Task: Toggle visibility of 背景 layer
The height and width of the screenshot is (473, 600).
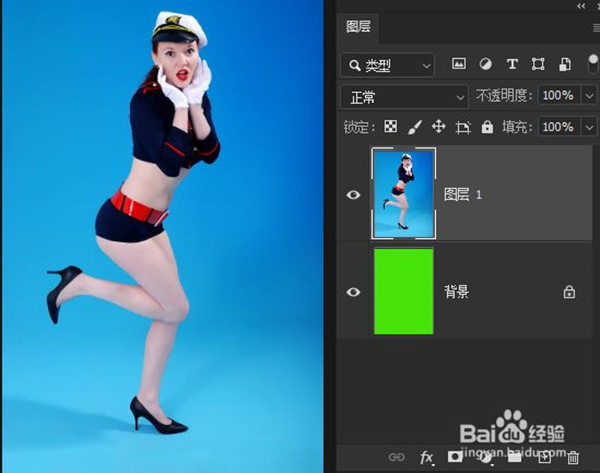Action: [x=353, y=292]
